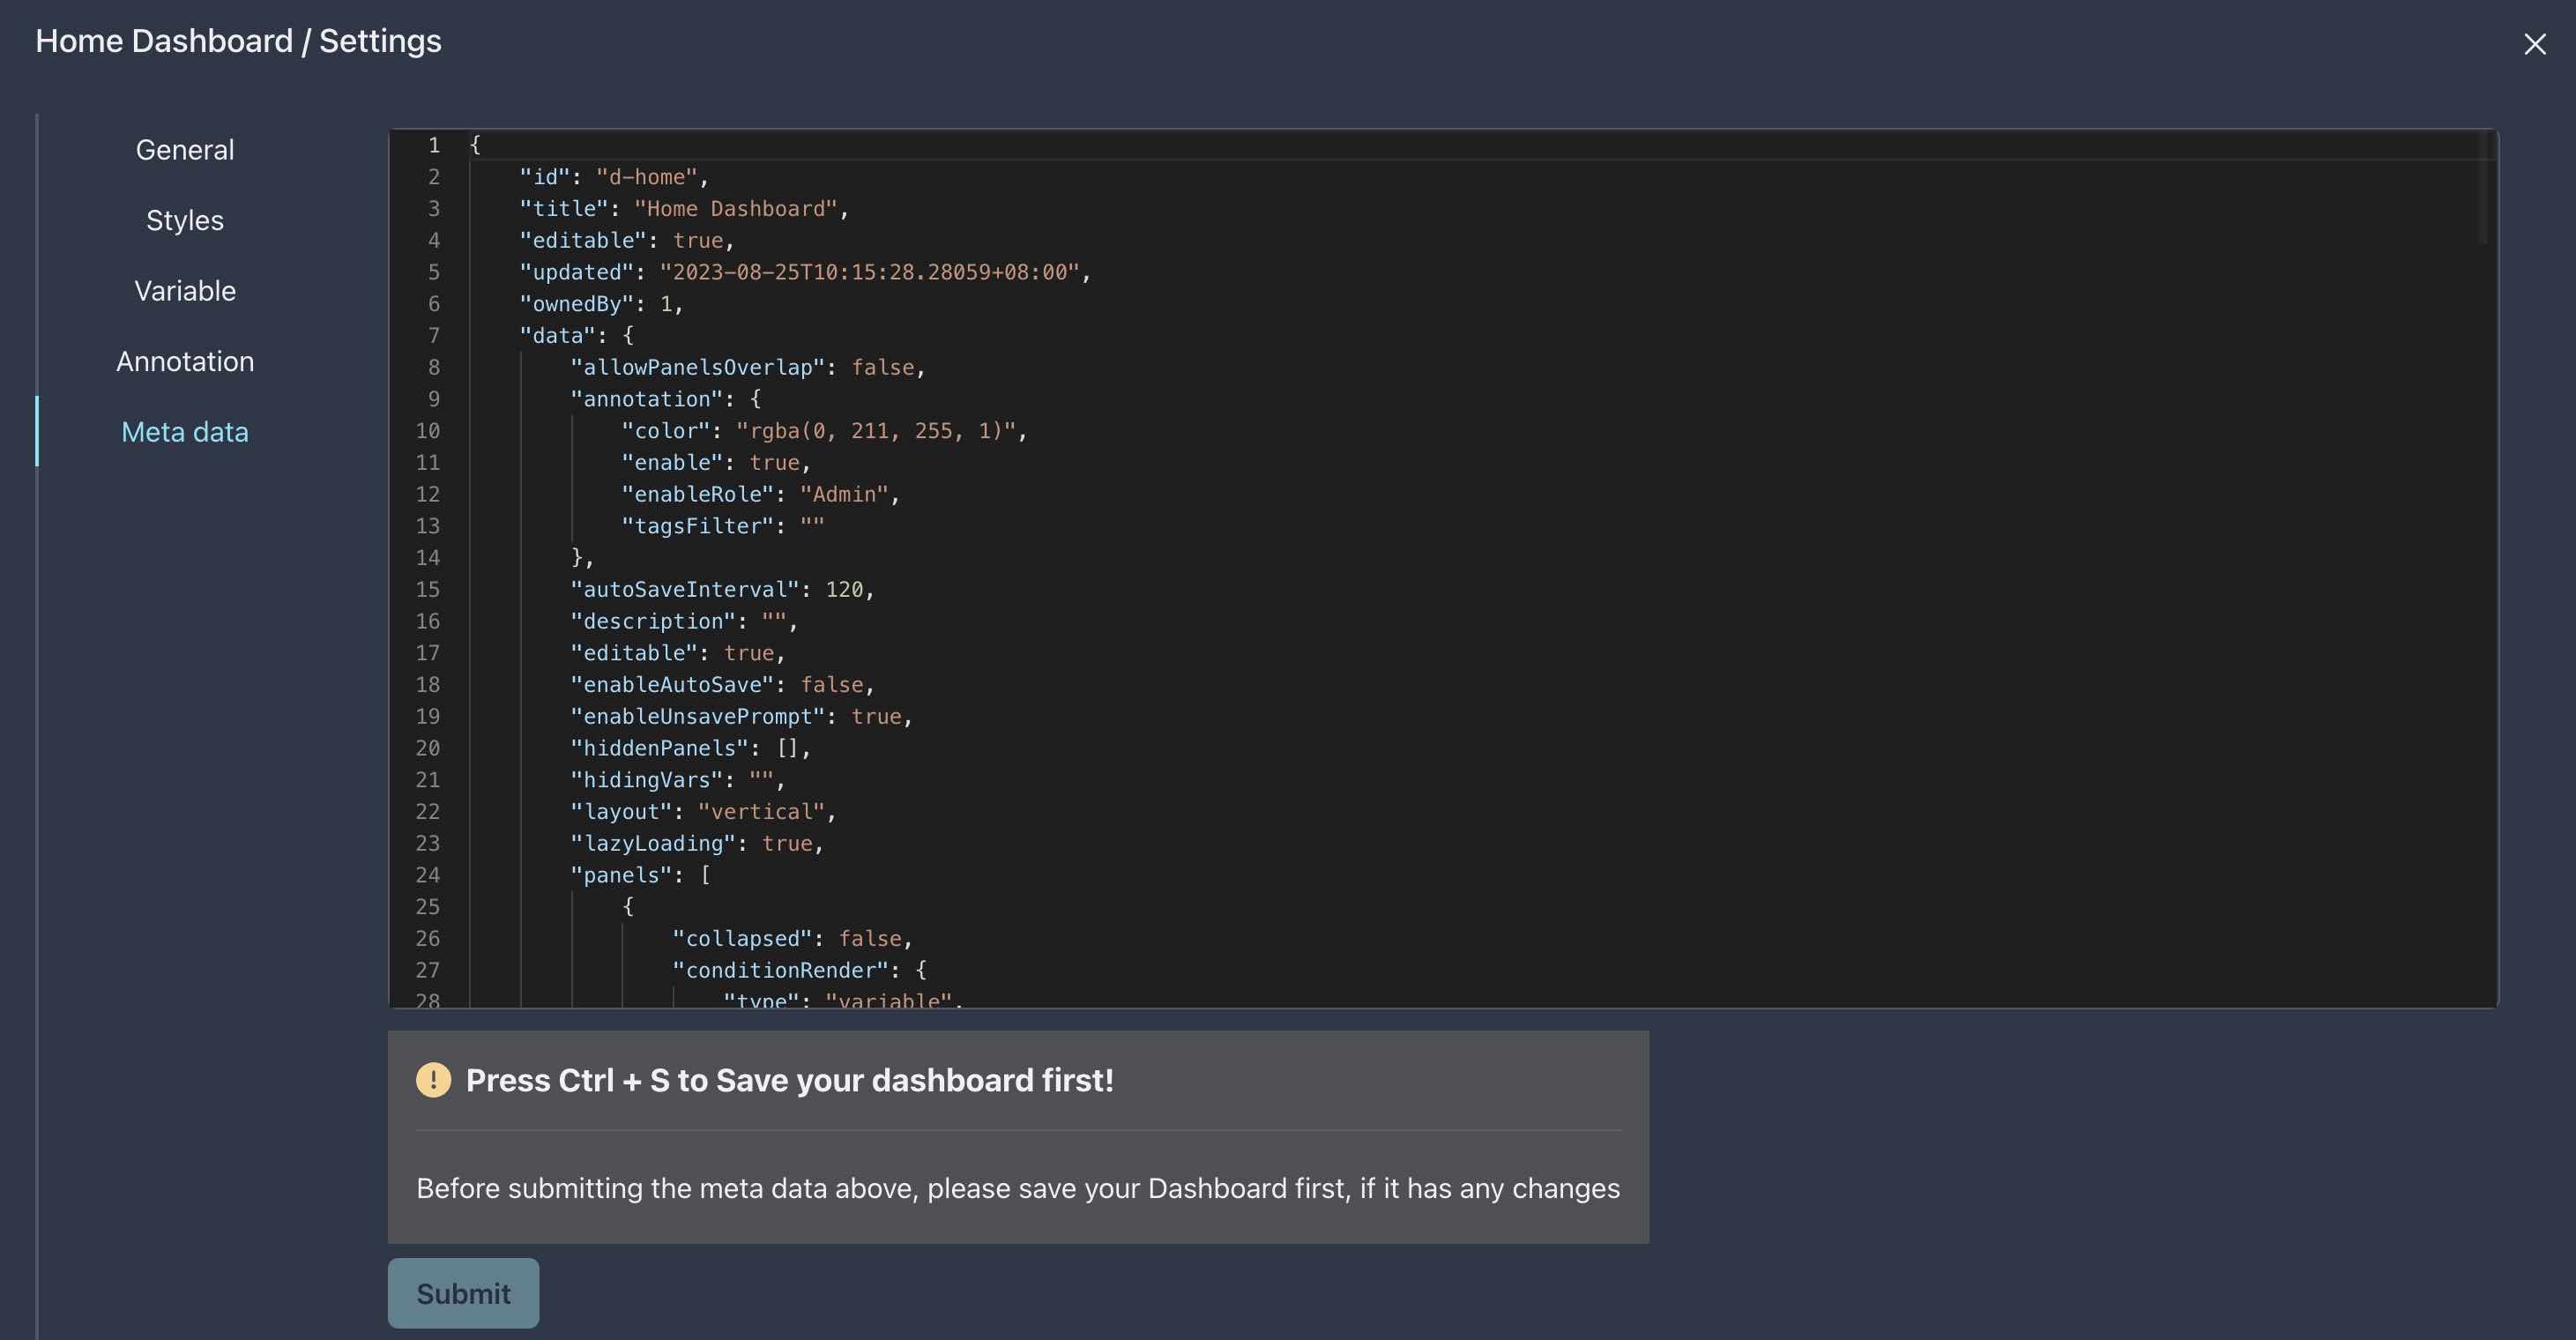Click the "ownedBy" key on line 6
Viewport: 2576px width, 1340px height.
[x=576, y=304]
